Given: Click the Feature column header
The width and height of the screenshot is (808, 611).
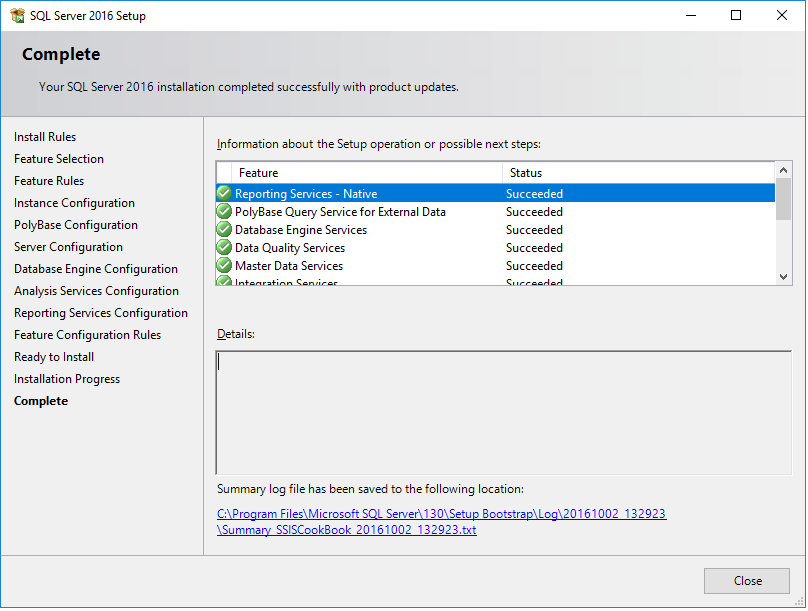Looking at the screenshot, I should (367, 173).
